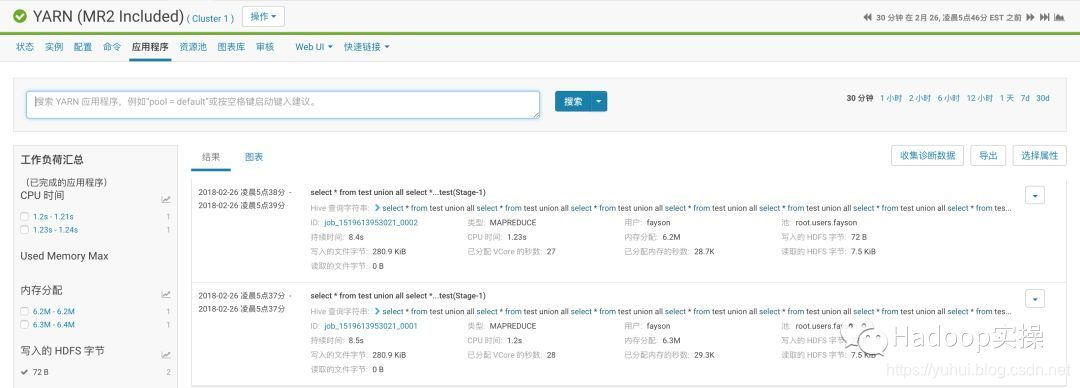Click the Used Memory Max heading
This screenshot has height=388, width=1080.
click(64, 256)
